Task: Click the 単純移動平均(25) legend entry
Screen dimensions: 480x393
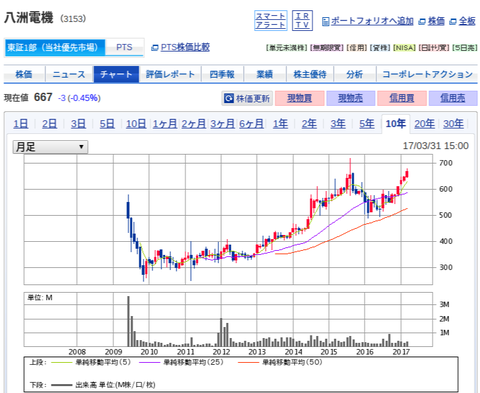Action: pyautogui.click(x=181, y=362)
